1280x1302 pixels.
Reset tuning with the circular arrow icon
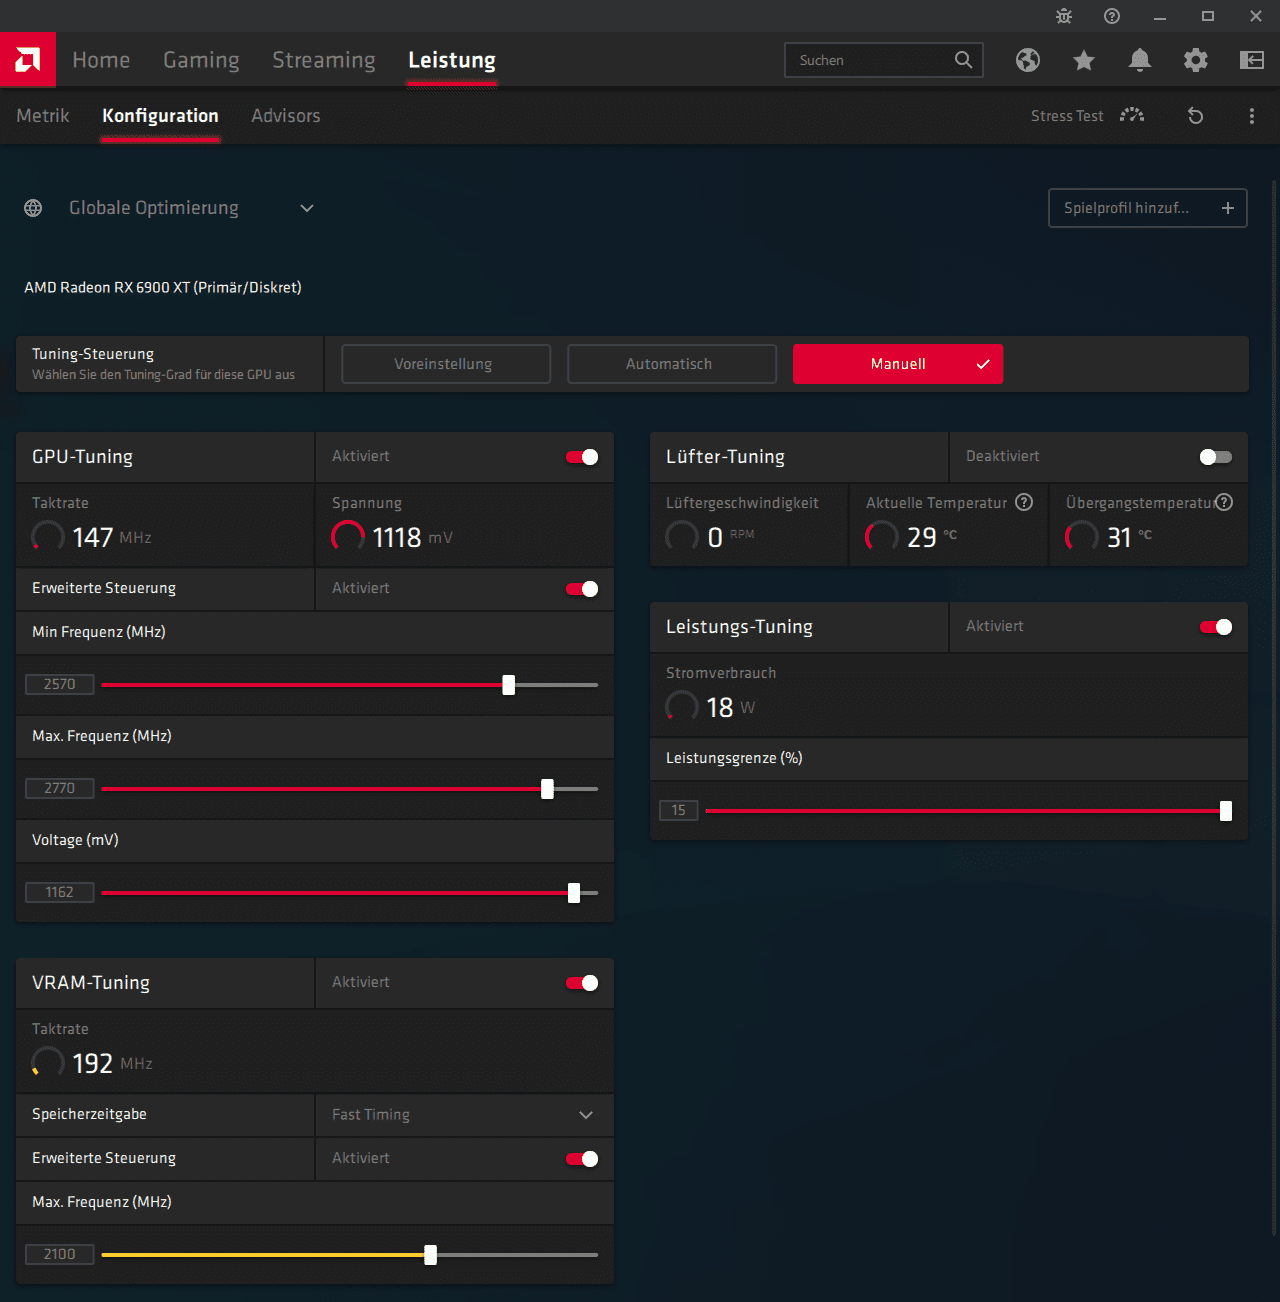[x=1195, y=116]
